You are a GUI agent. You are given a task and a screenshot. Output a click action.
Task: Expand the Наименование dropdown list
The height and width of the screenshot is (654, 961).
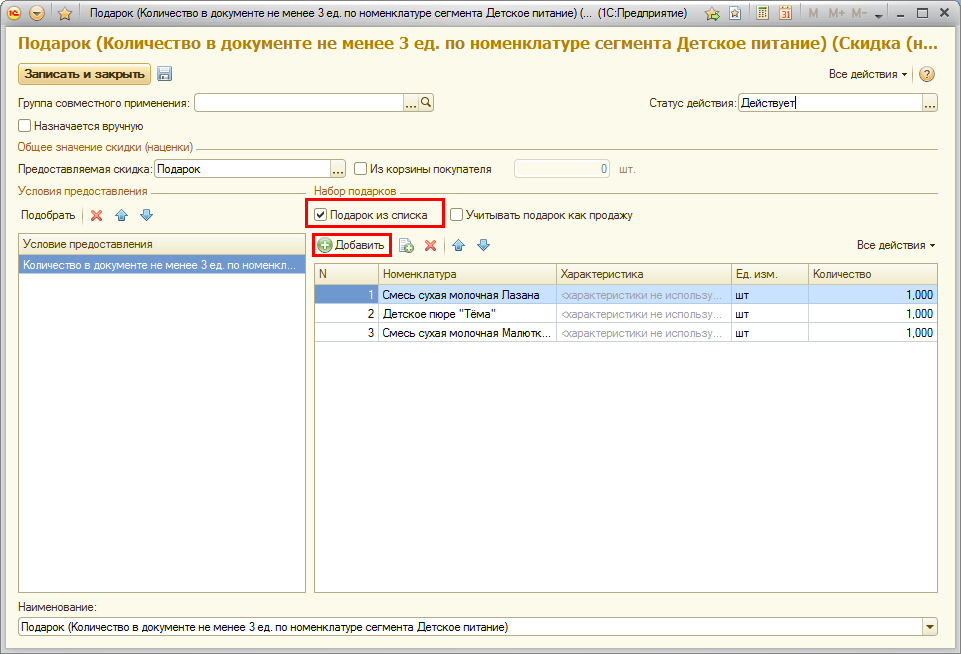point(930,627)
